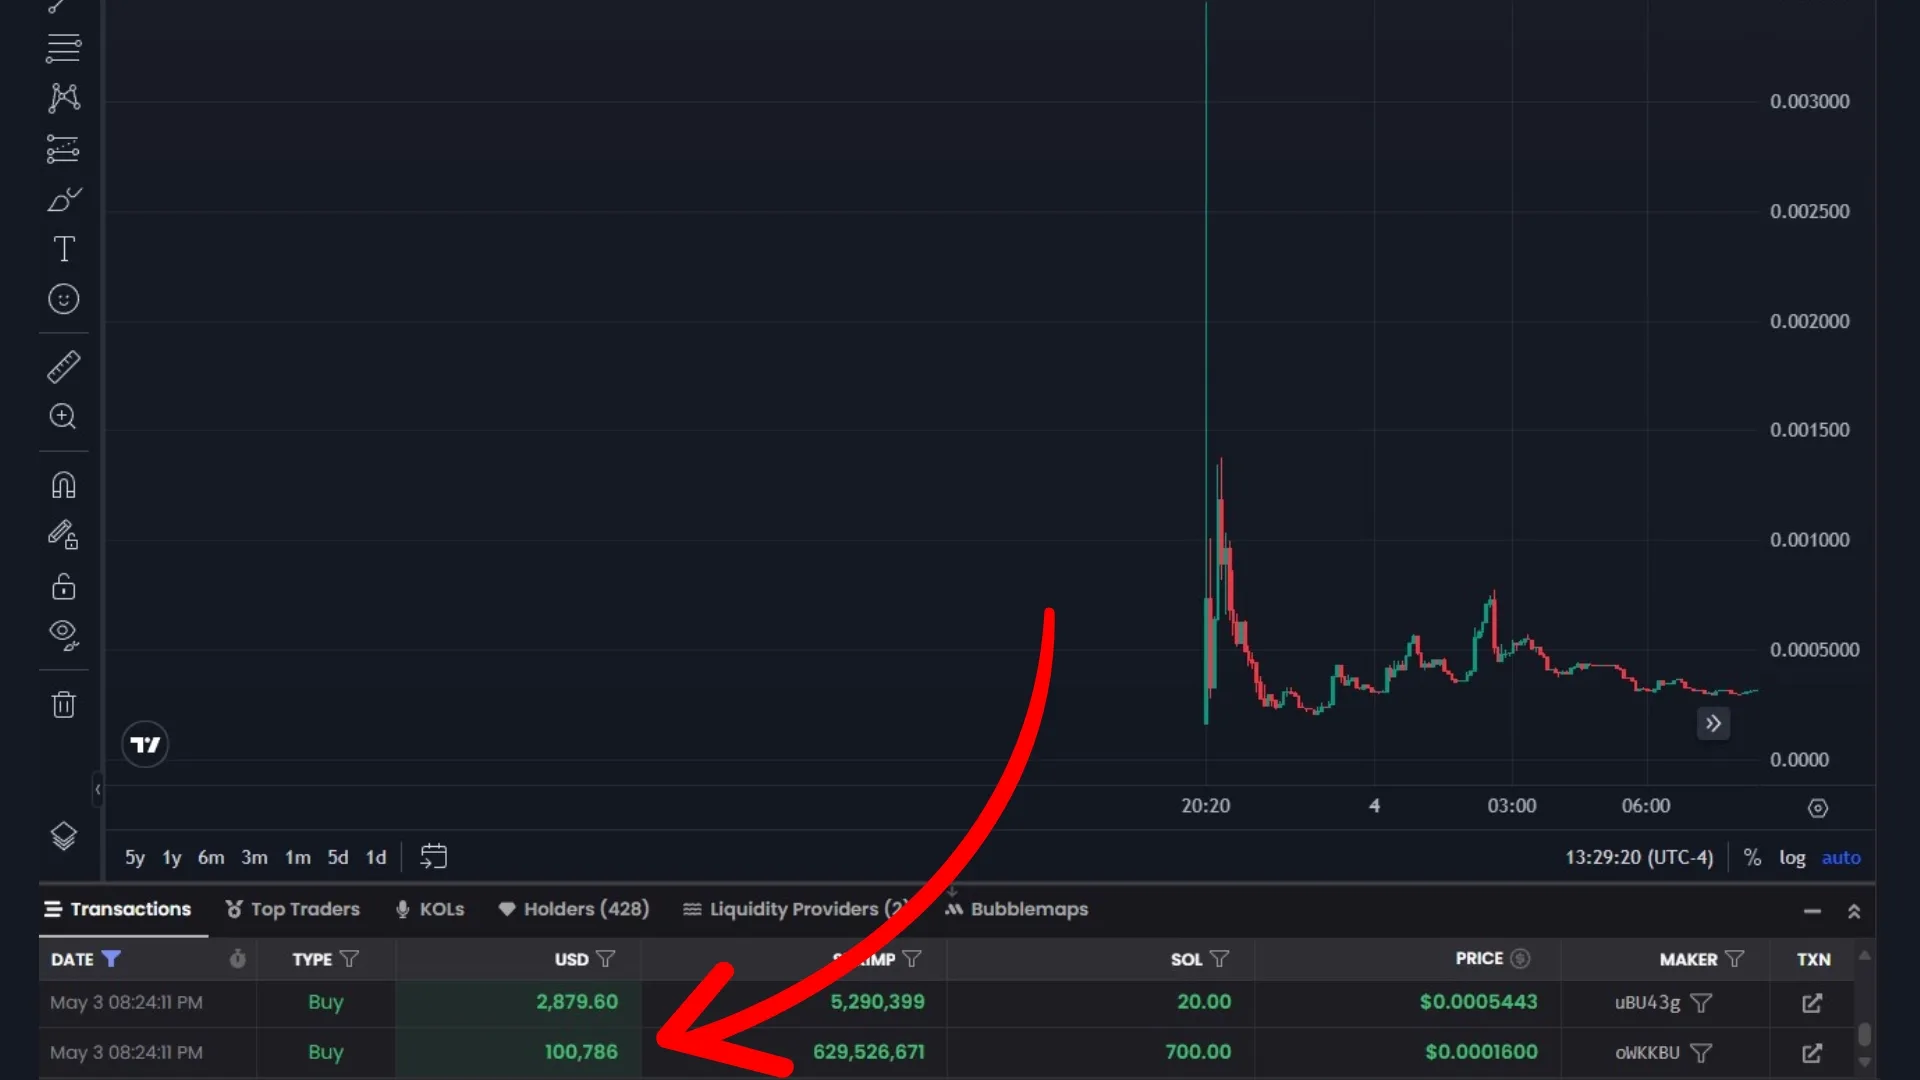Filter by maker uBU43g
The height and width of the screenshot is (1080, 1920).
point(1701,1003)
